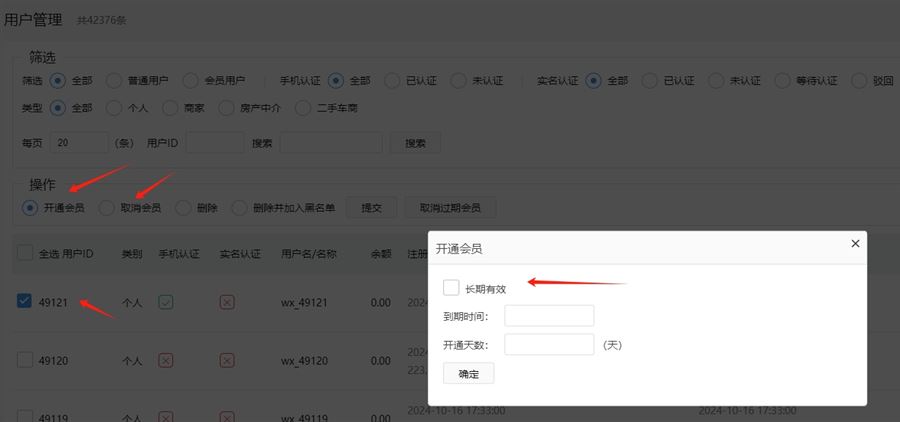900x422 pixels.
Task: Uncheck the checkbox for user 49121
Action: pyautogui.click(x=25, y=301)
